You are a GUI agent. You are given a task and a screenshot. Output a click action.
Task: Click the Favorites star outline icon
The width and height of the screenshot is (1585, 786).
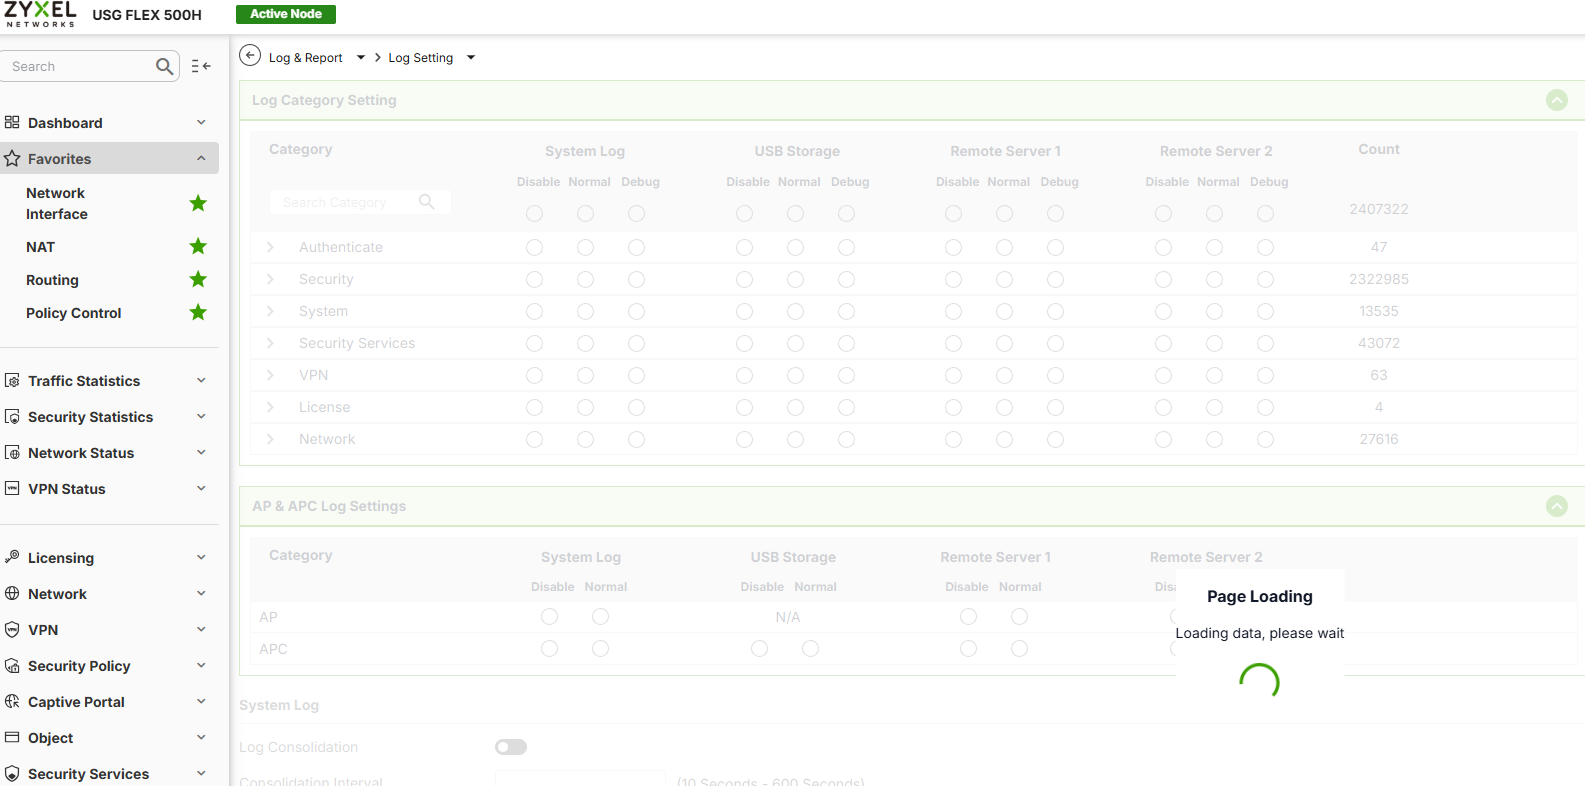tap(12, 158)
